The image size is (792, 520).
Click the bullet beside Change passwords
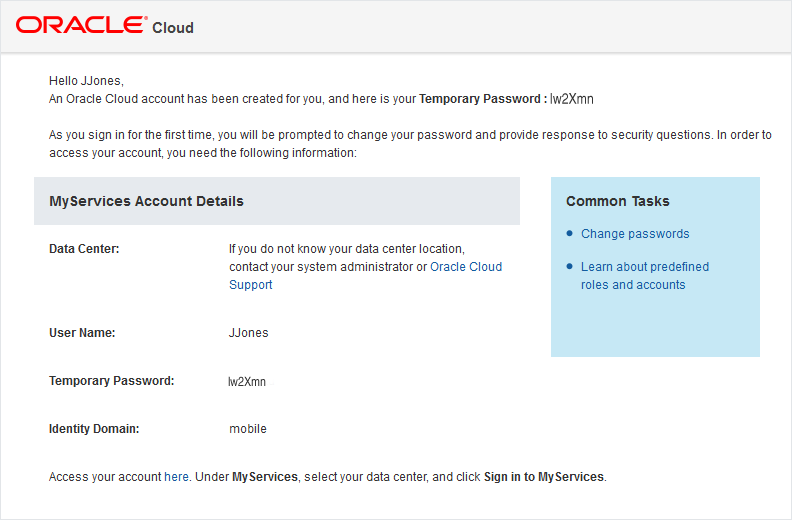pos(570,233)
